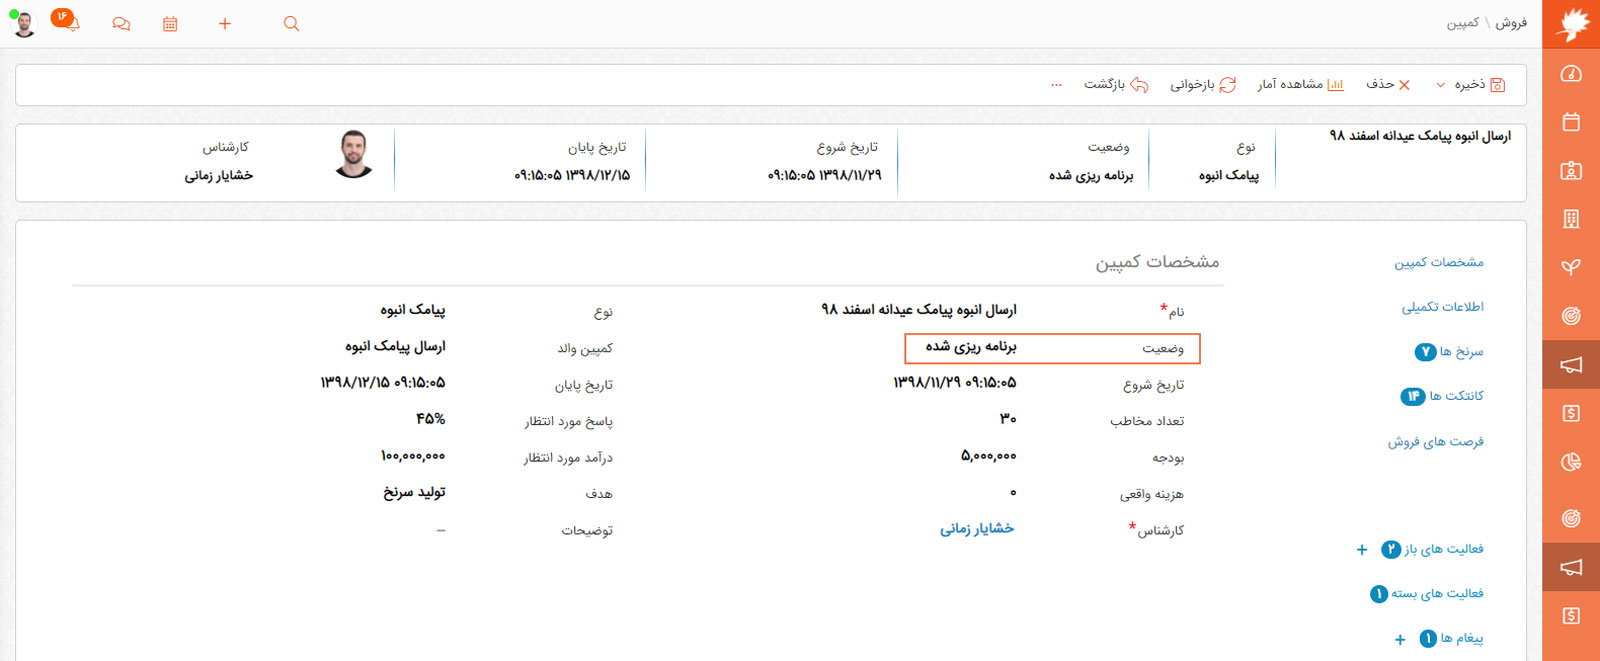Add a new item beside پیغام ها
Viewport: 1600px width, 661px height.
1400,639
